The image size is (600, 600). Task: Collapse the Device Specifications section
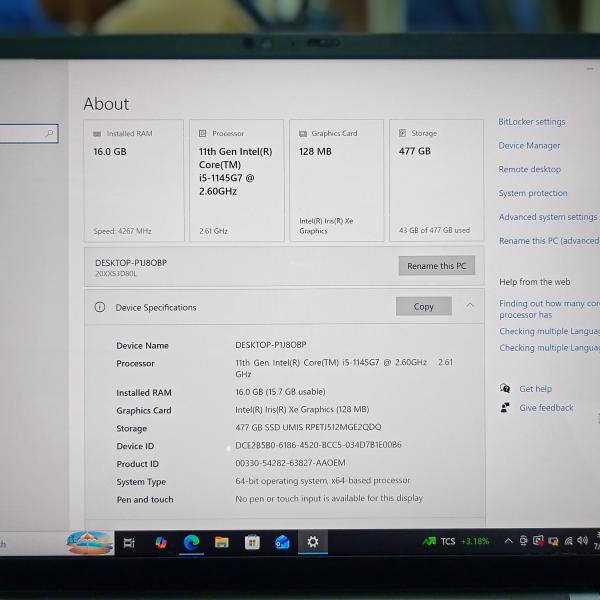coord(470,305)
